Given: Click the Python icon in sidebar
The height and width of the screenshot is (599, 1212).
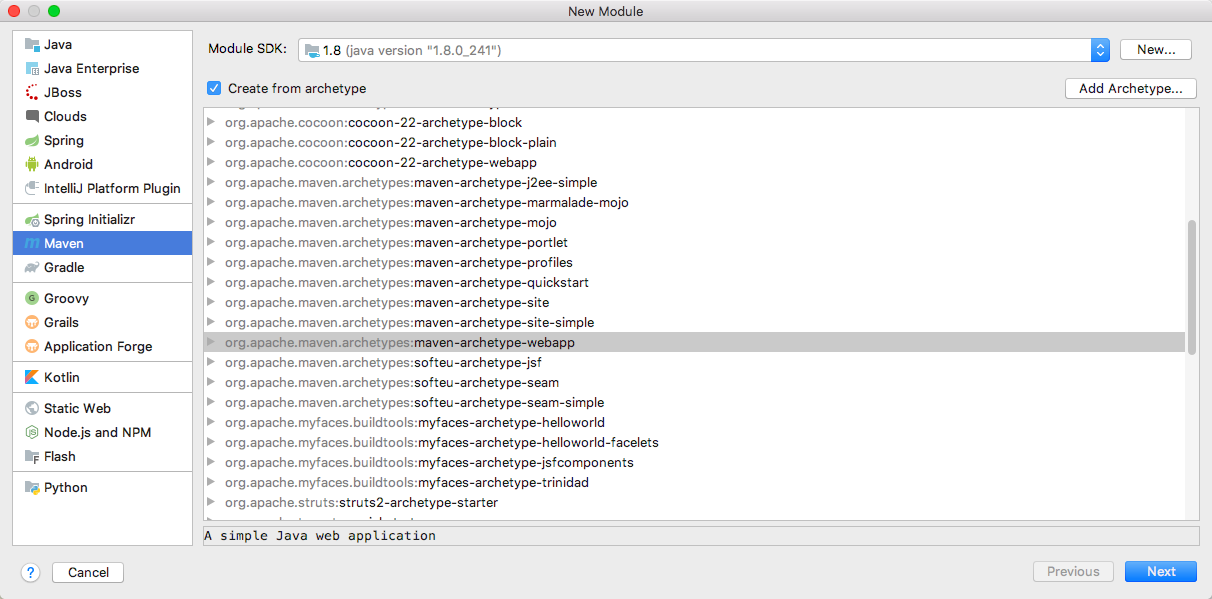Looking at the screenshot, I should [32, 488].
